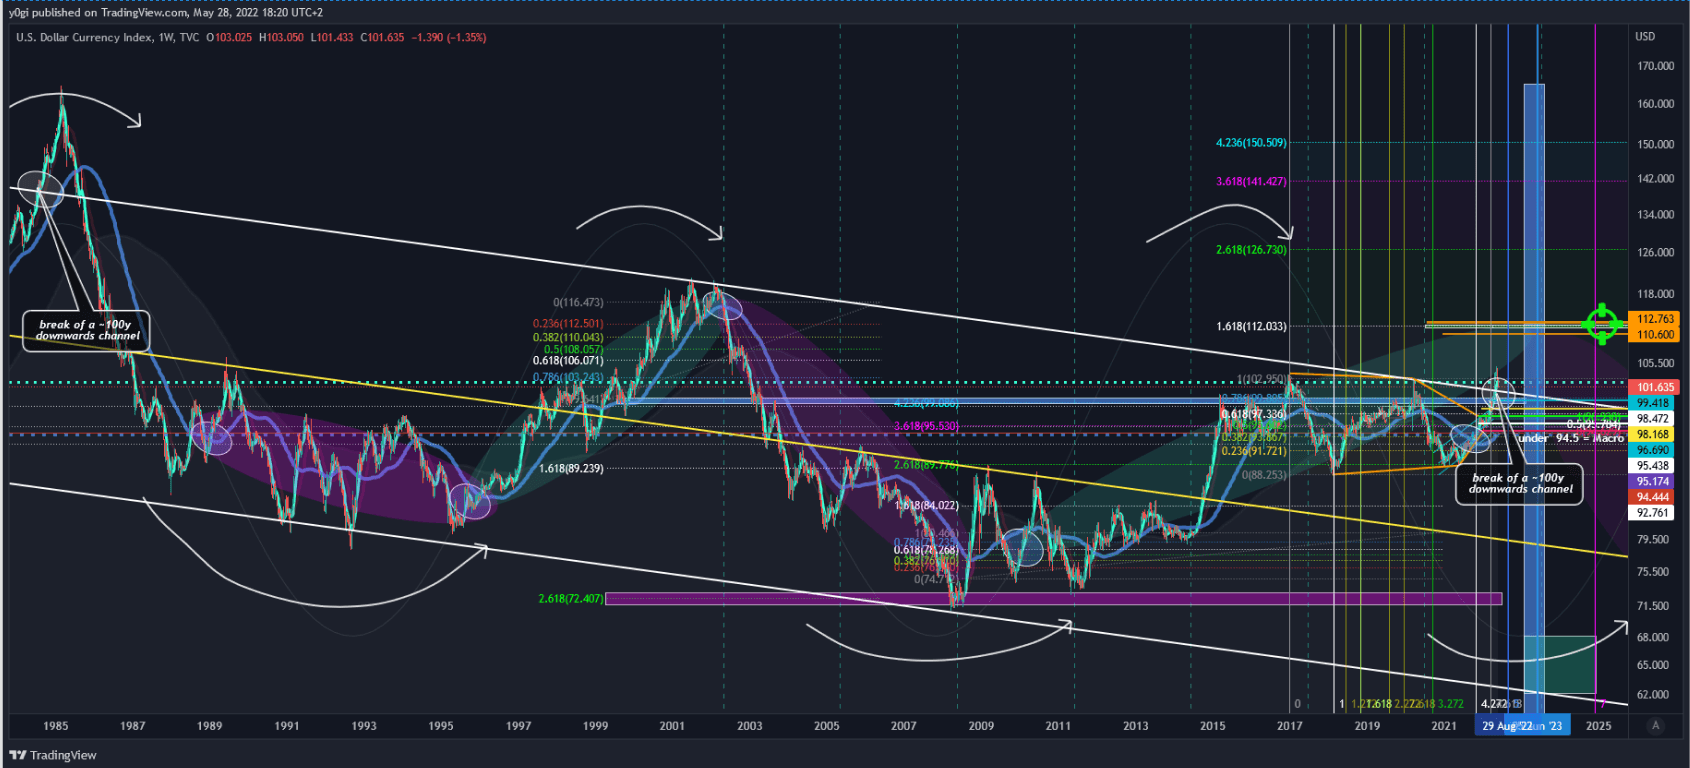
Task: Click the '1W' timeframe label
Action: pos(167,38)
